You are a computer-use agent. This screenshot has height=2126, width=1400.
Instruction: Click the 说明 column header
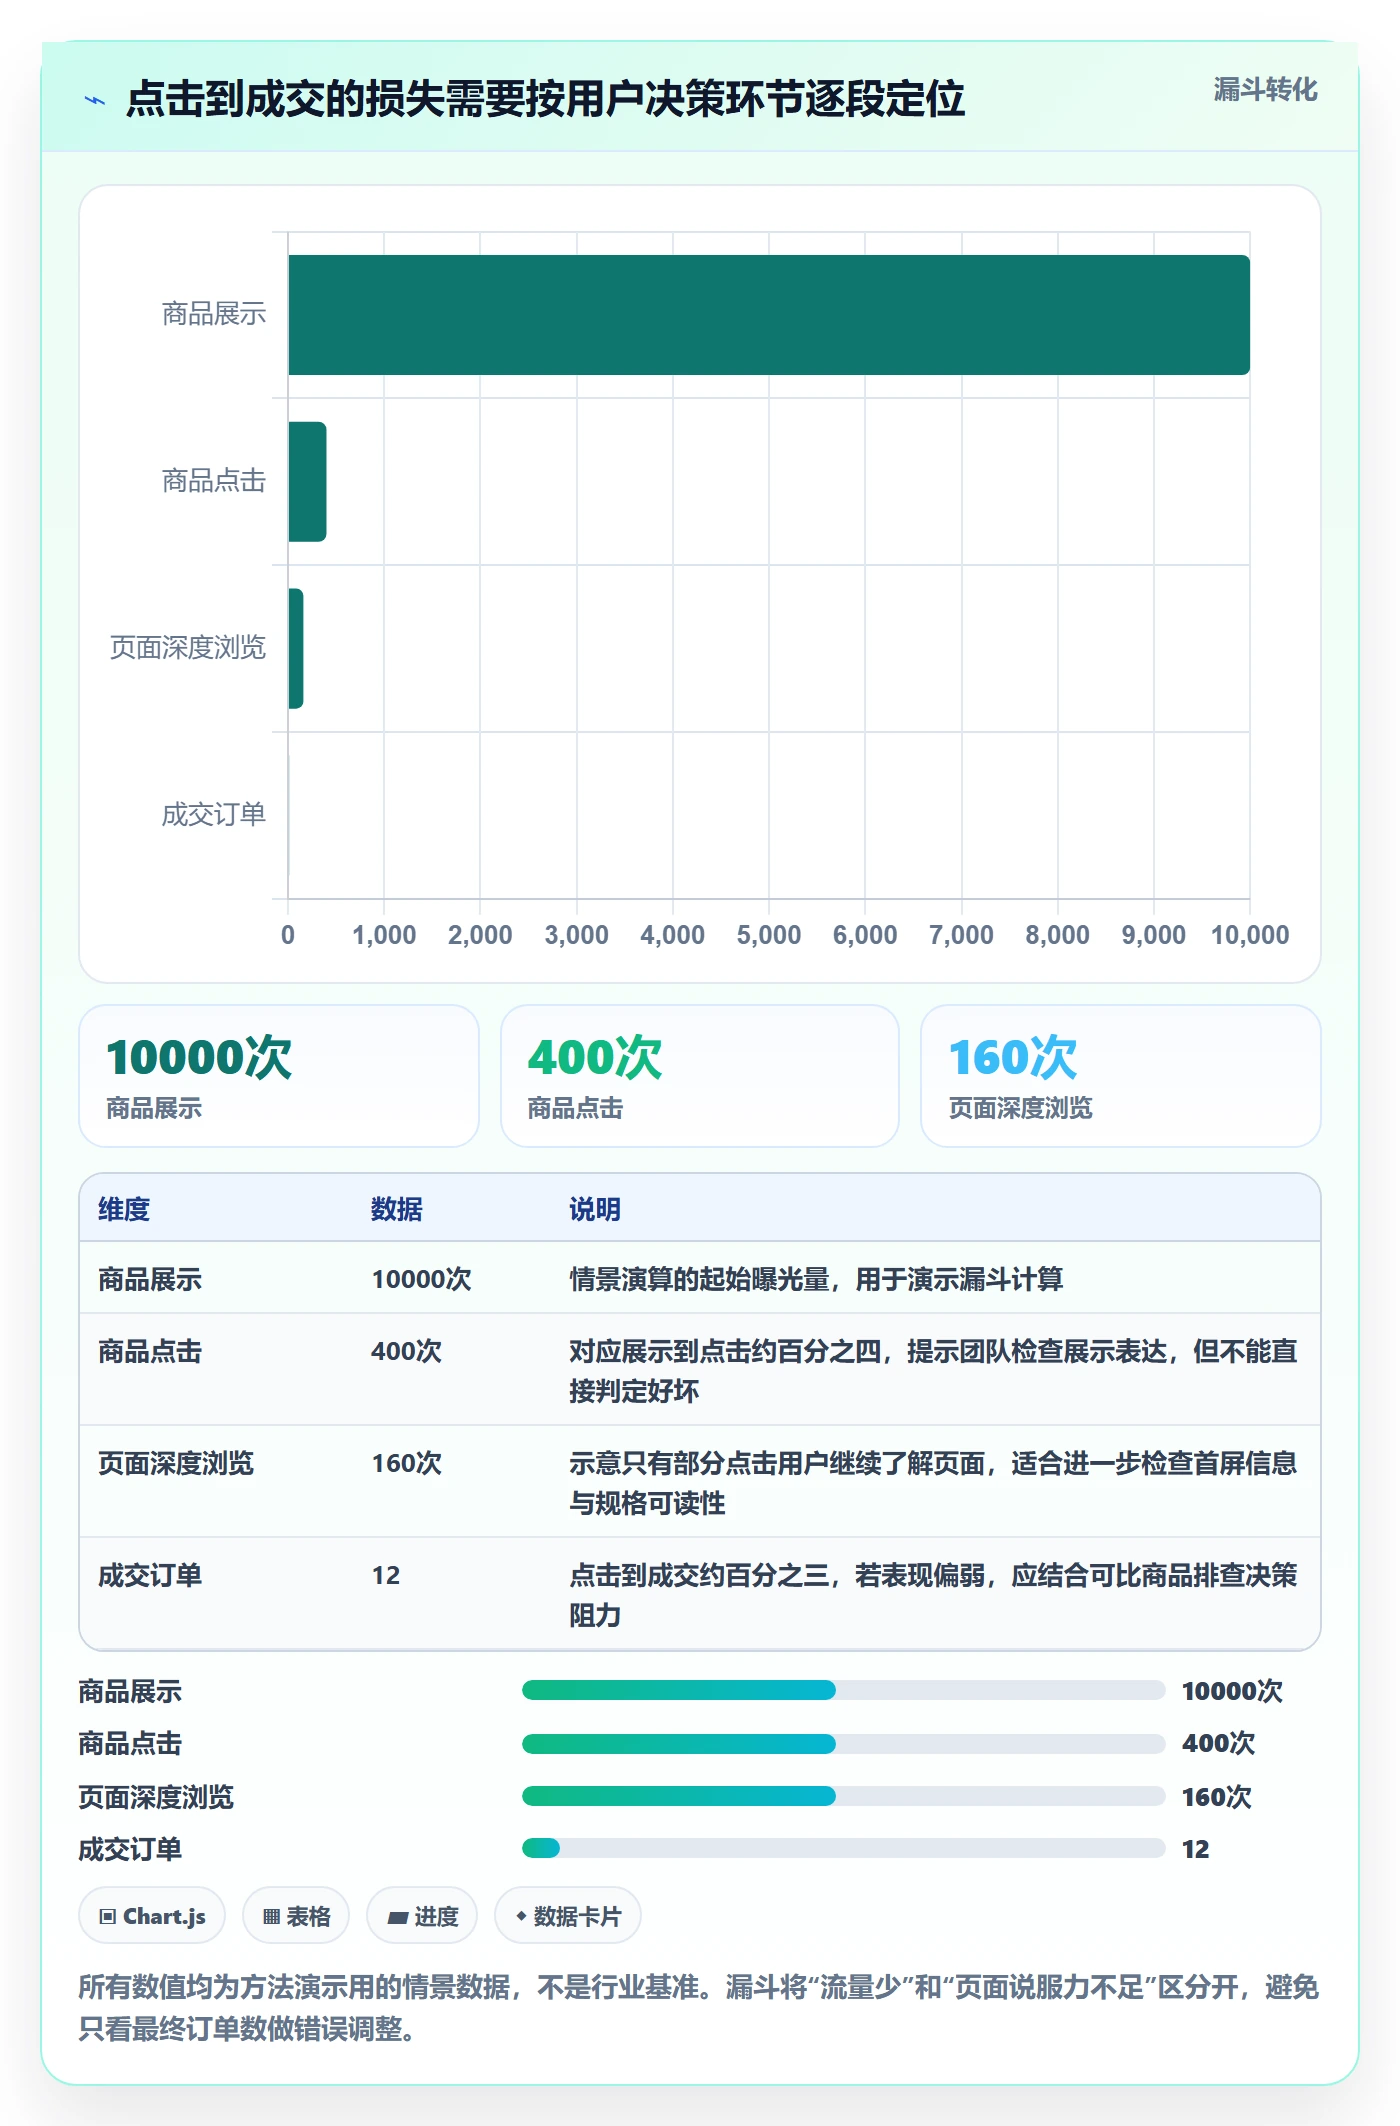595,1209
